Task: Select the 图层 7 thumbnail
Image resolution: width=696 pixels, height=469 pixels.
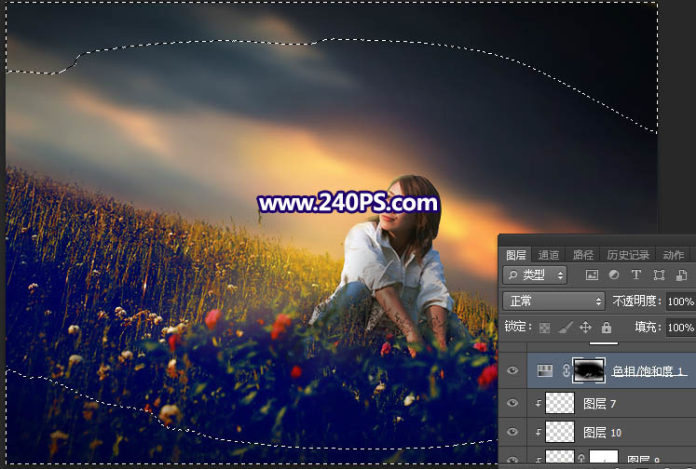Action: 559,403
